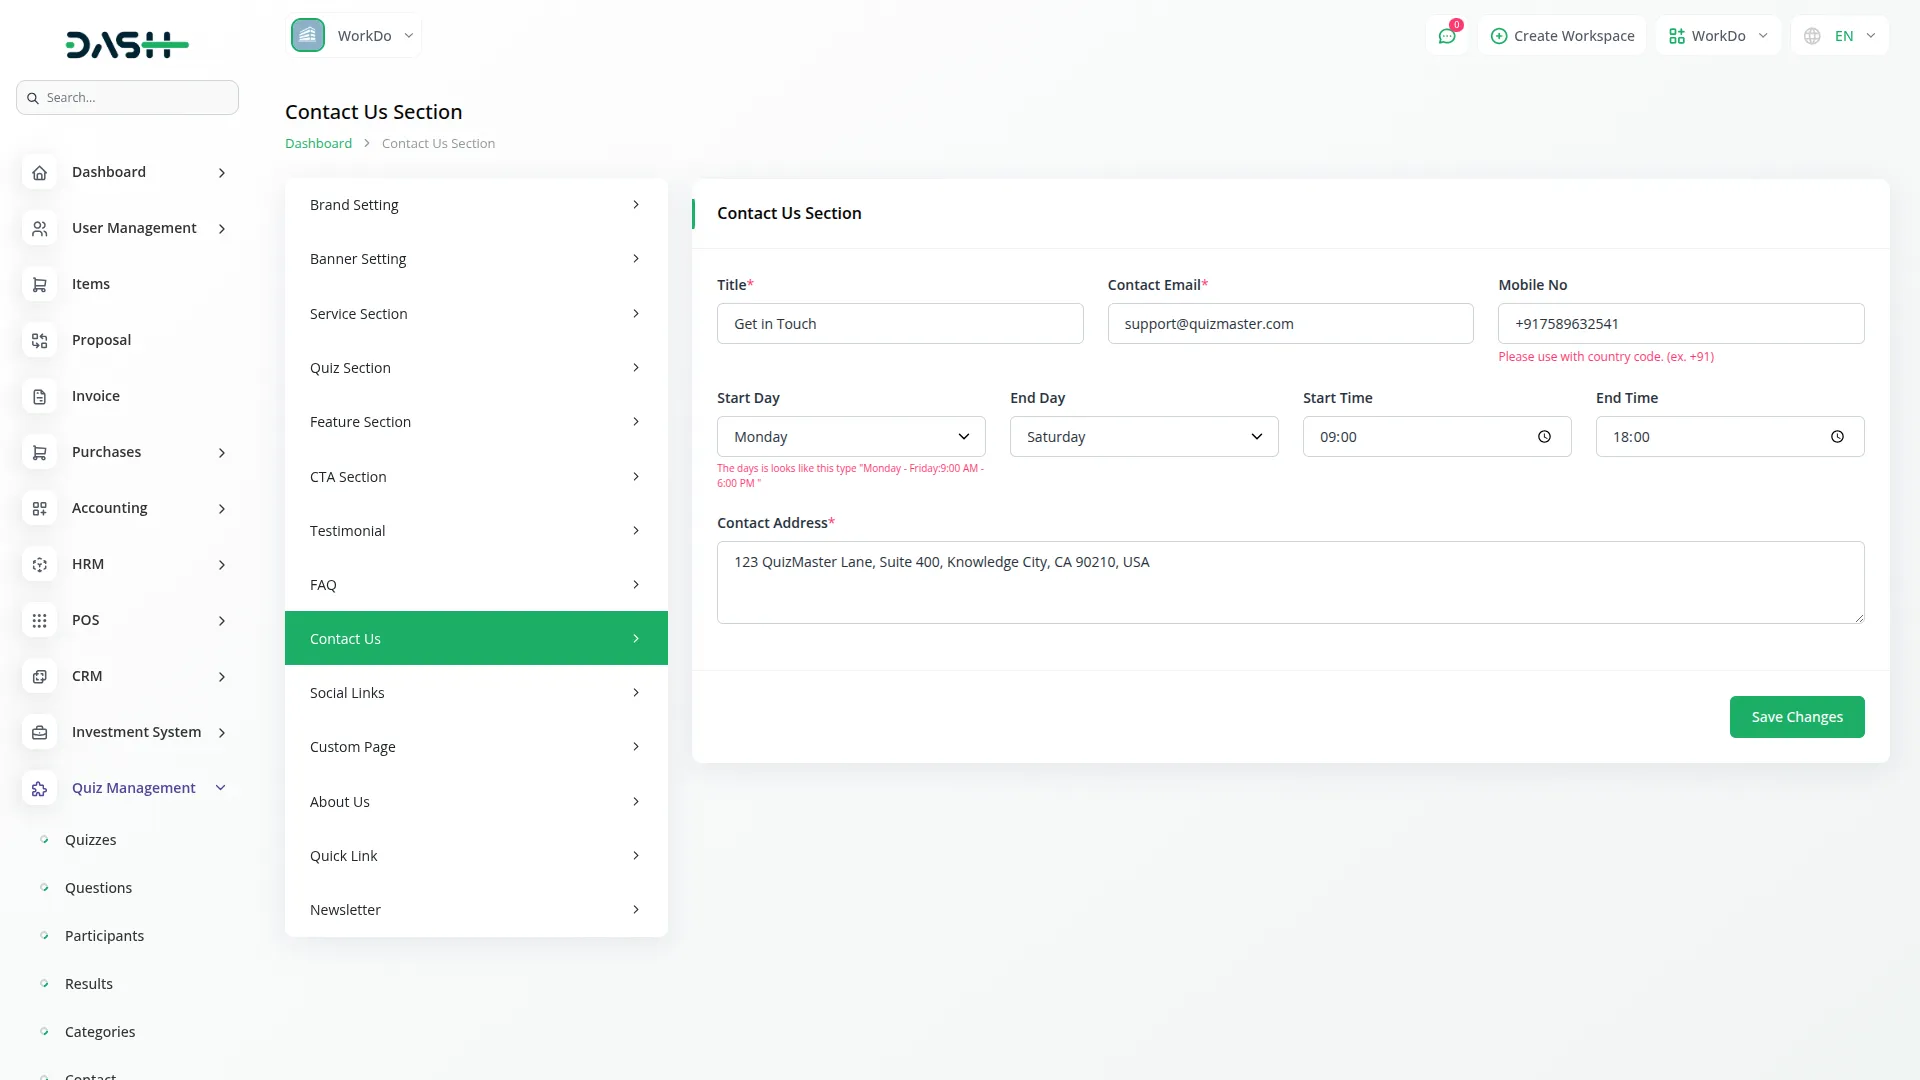Image resolution: width=1920 pixels, height=1080 pixels.
Task: Click the Dashboard home icon in sidebar
Action: point(39,173)
